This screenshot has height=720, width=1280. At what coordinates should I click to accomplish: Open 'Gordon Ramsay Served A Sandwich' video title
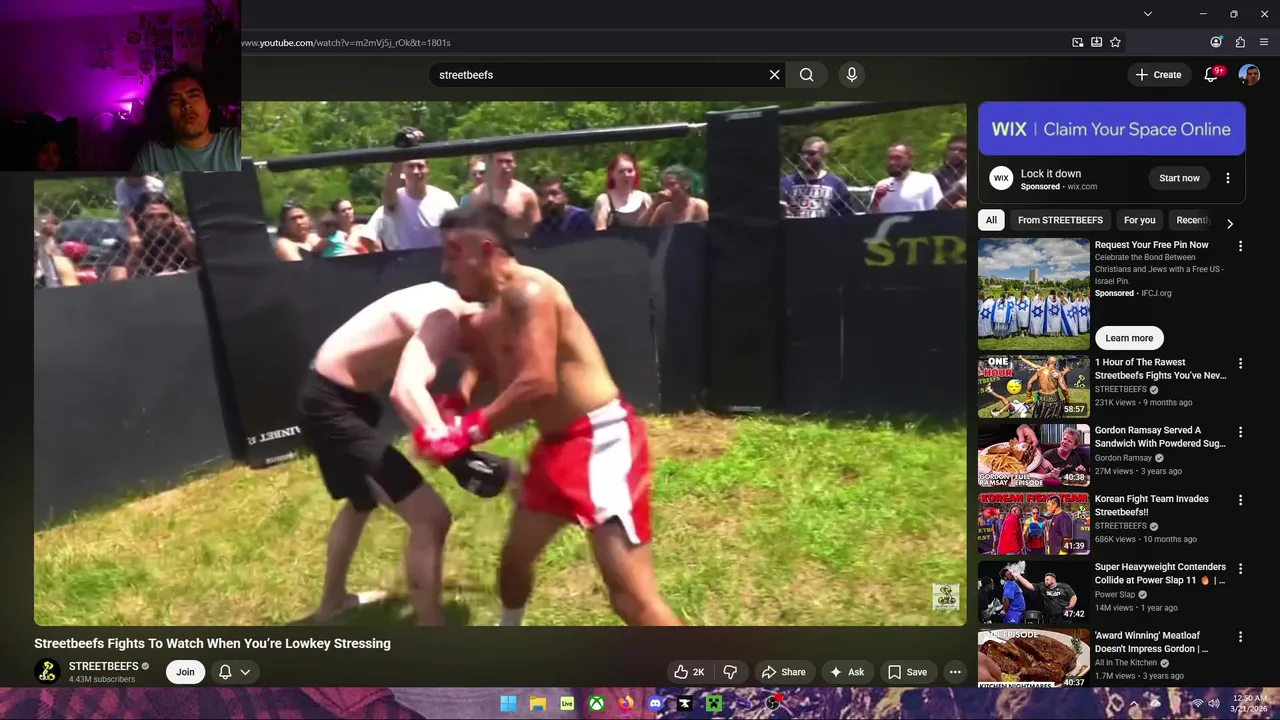click(x=1160, y=437)
